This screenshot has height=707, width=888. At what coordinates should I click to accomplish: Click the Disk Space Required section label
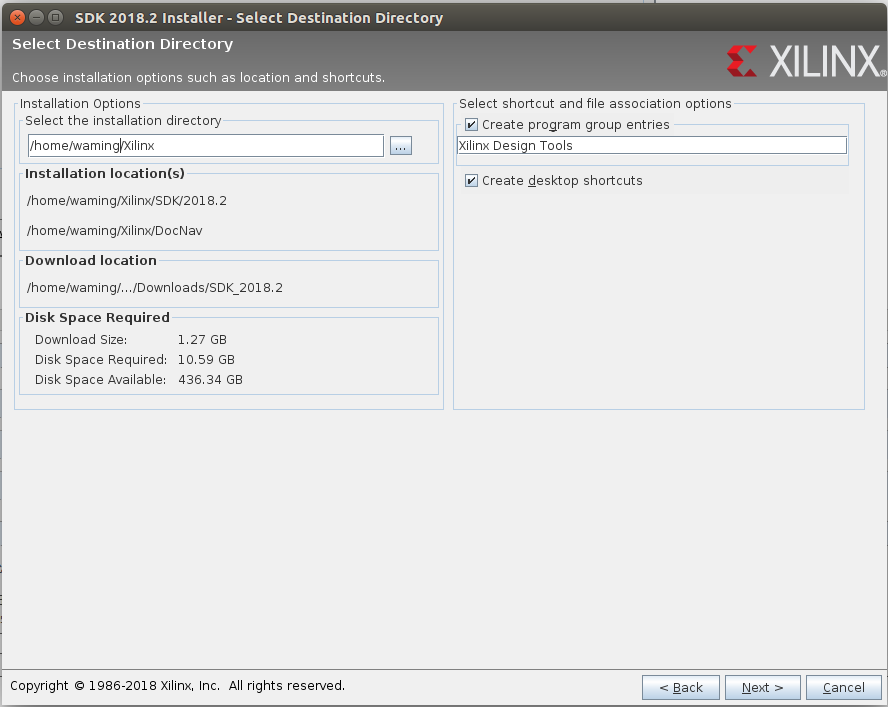[97, 317]
